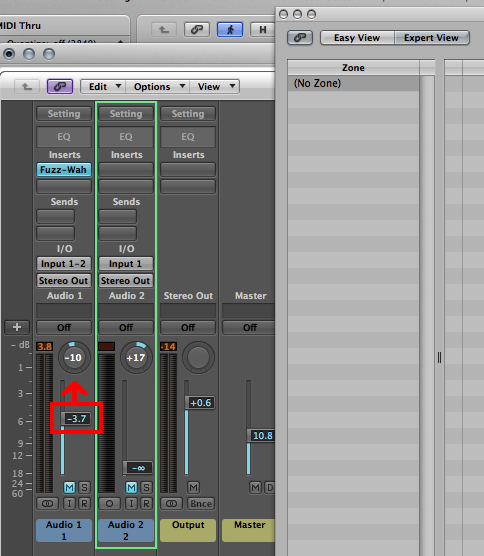Toggle stereo format icon on Audio 1
The image size is (484, 556).
click(48, 503)
